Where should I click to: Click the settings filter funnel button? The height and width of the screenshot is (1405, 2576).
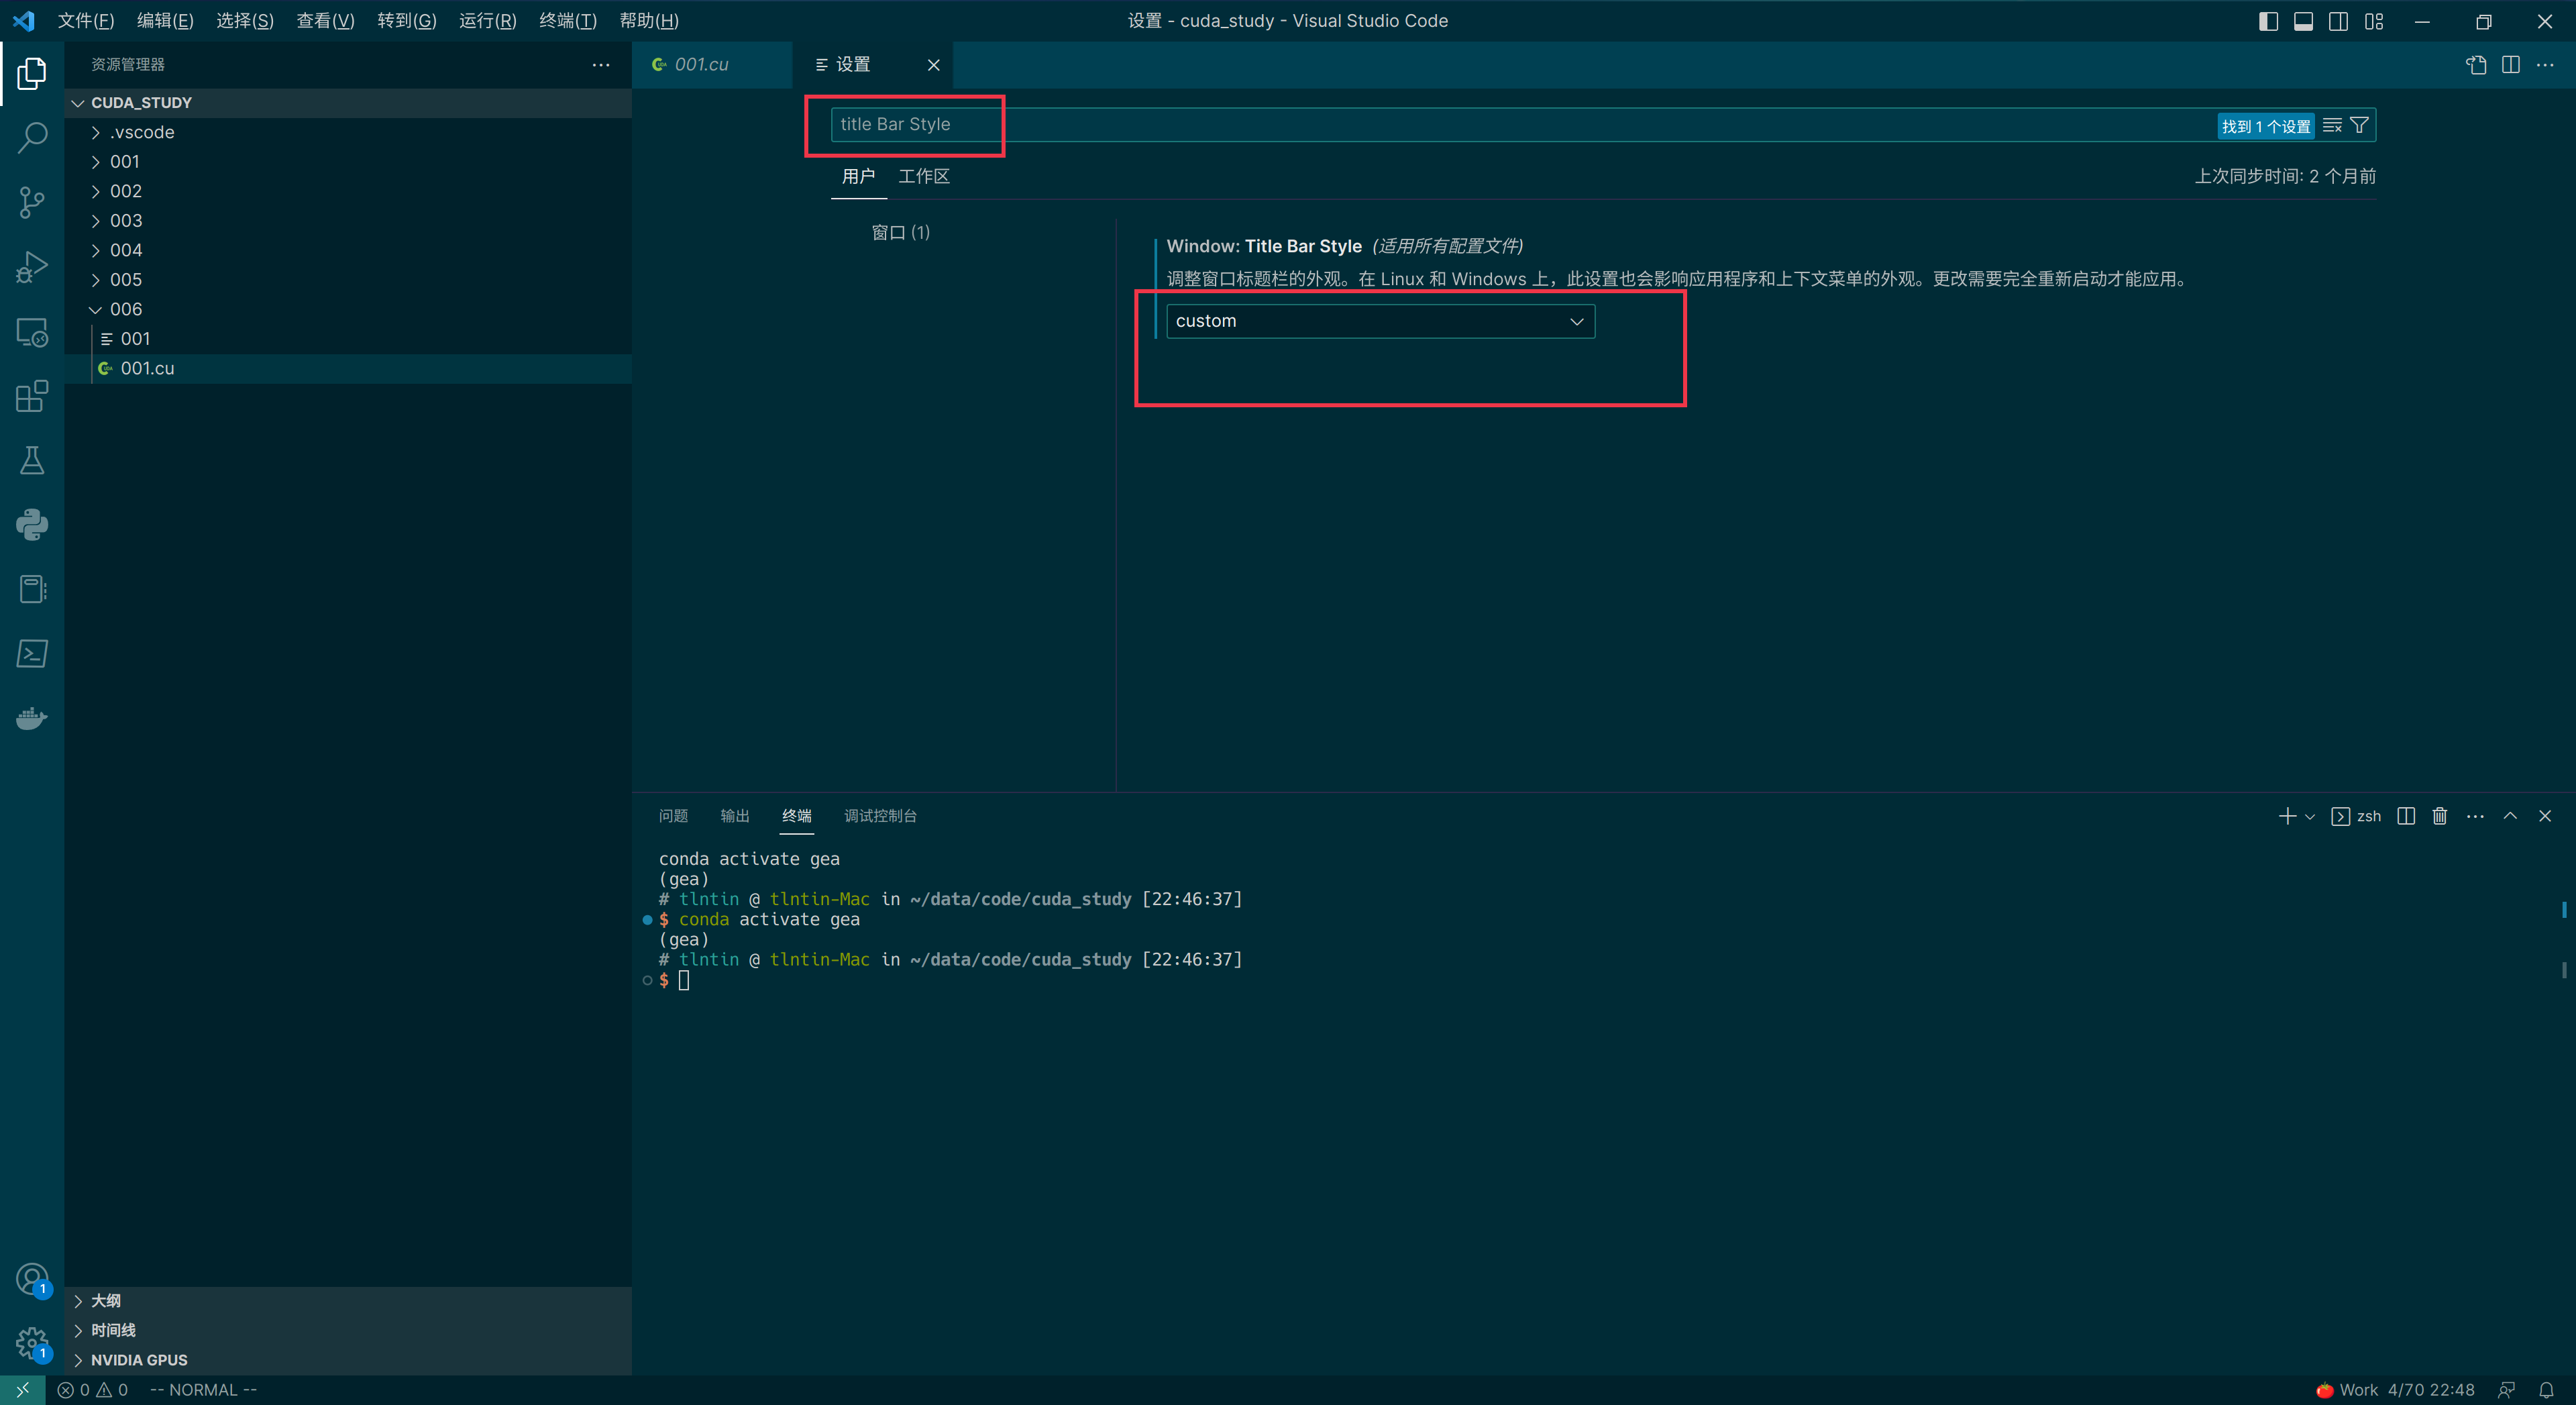click(2359, 125)
